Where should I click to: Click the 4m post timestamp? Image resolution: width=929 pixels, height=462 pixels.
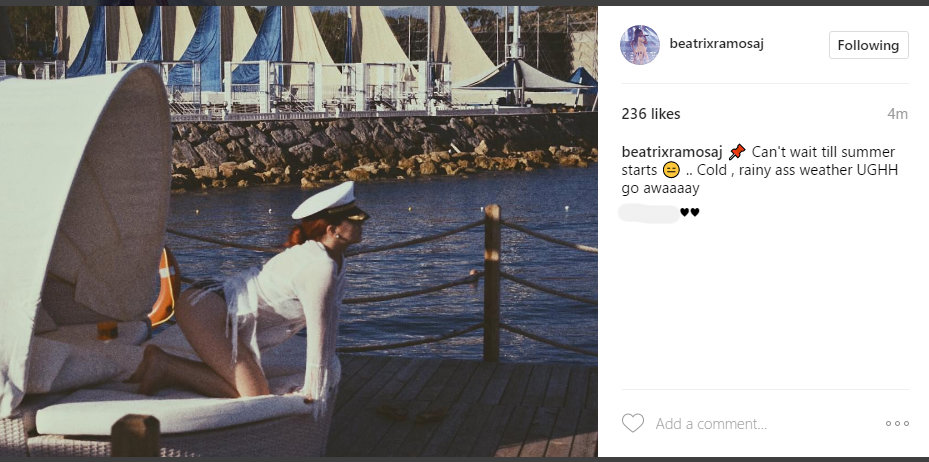[897, 114]
